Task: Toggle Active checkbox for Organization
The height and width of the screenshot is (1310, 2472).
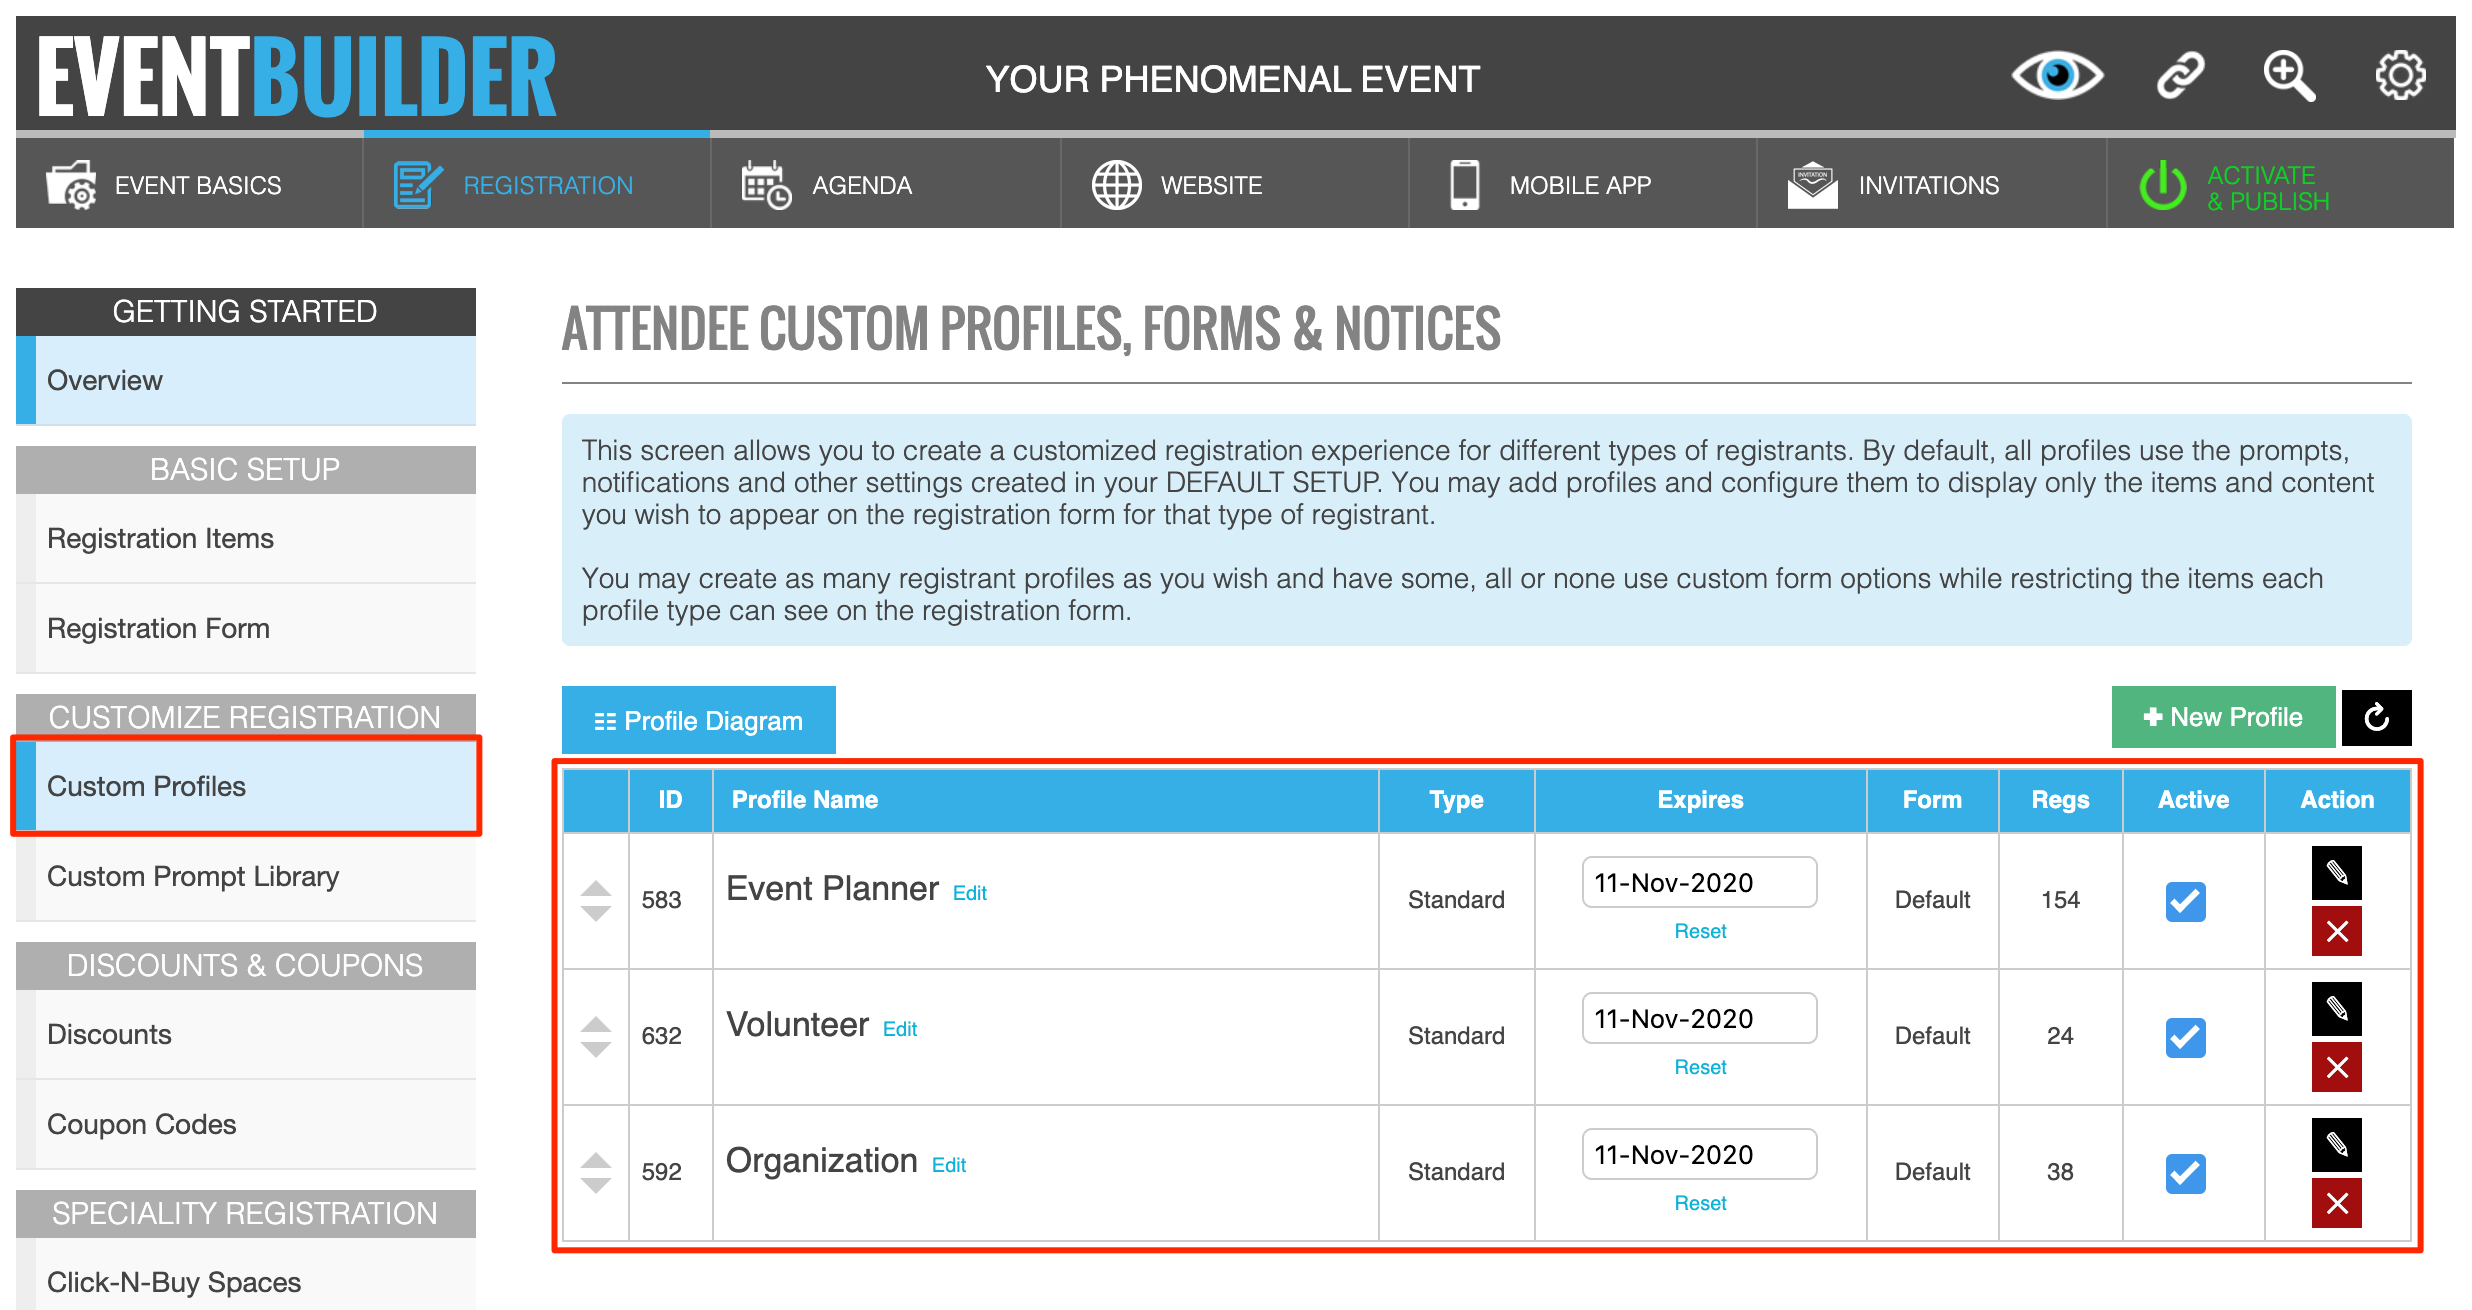Action: pyautogui.click(x=2185, y=1173)
